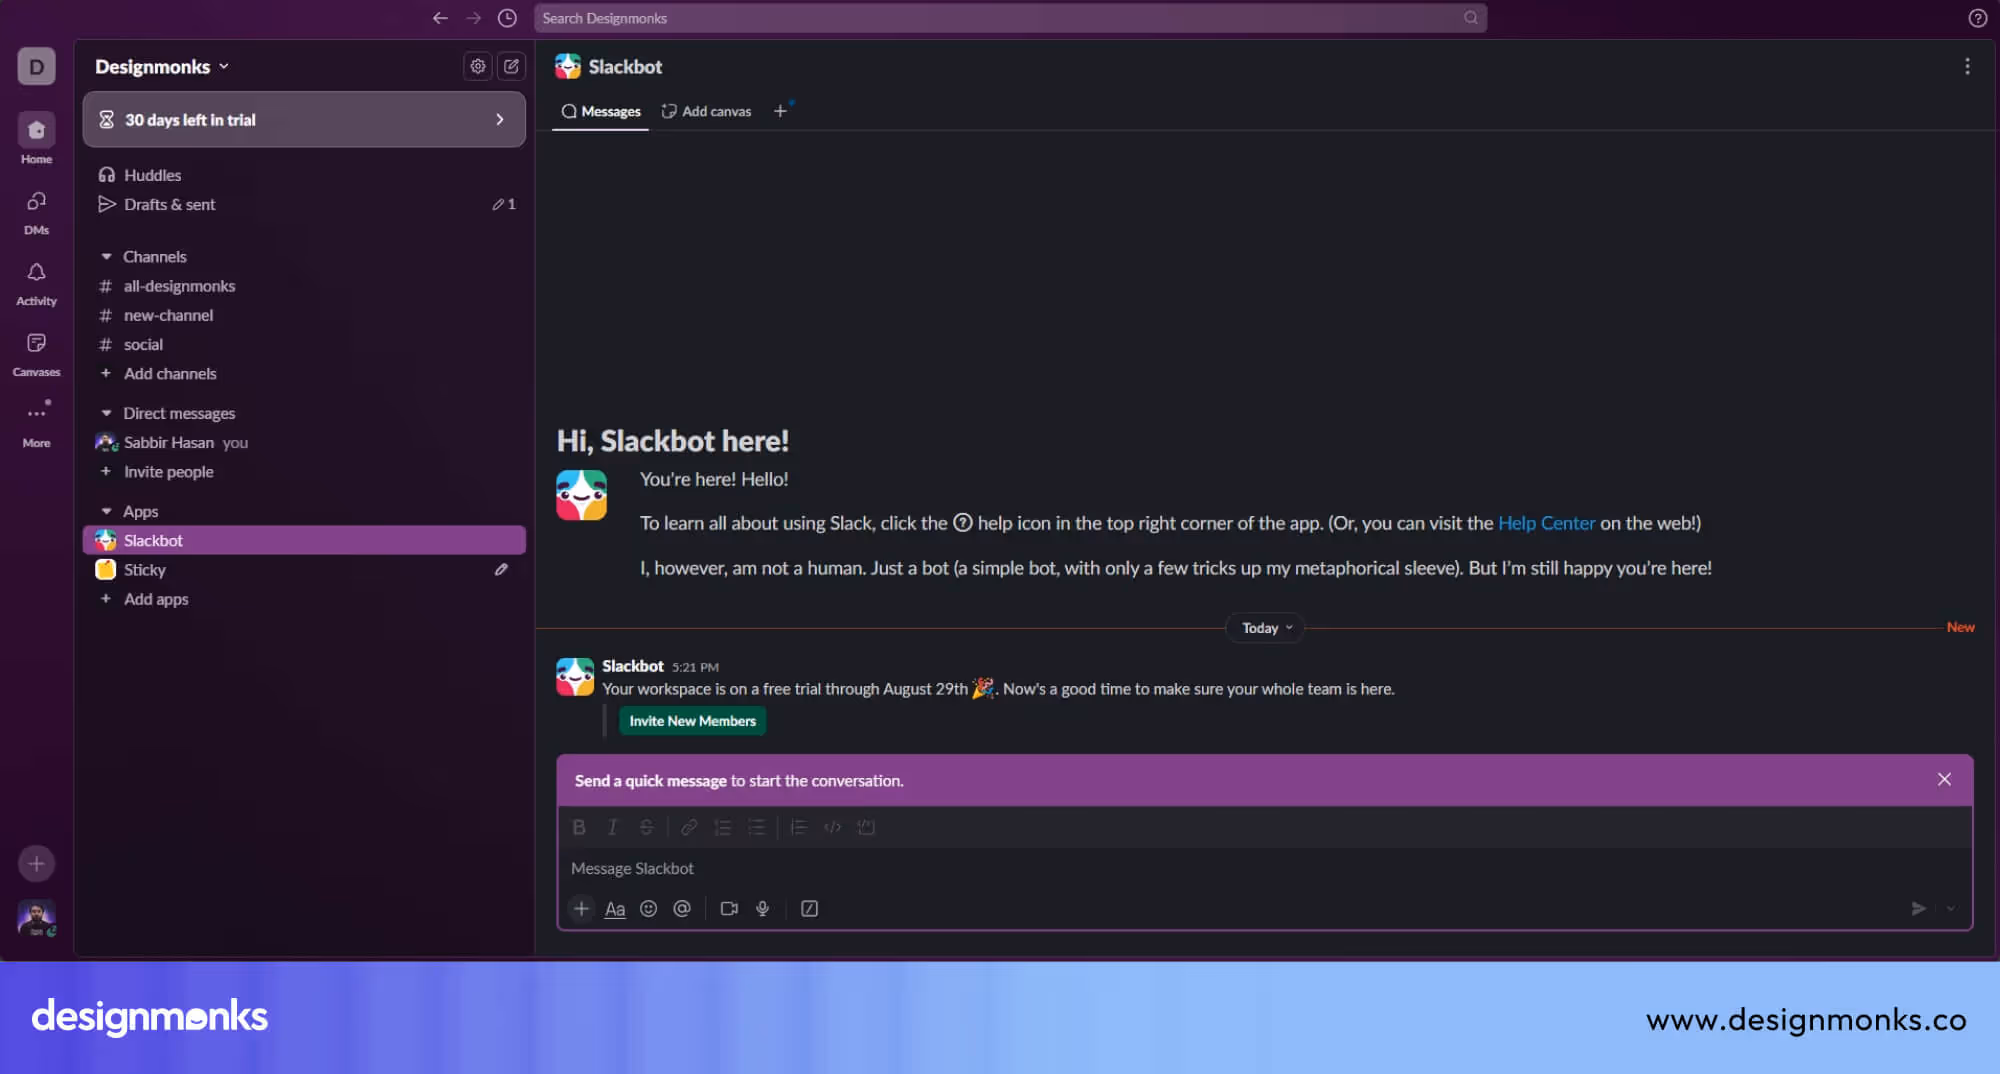Switch to the Messages tab

600,111
